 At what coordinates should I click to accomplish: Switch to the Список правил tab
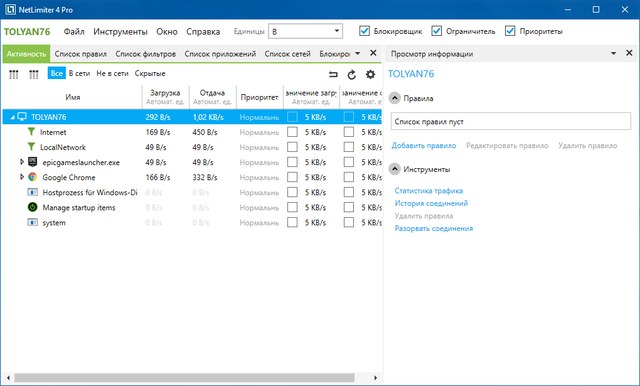coord(80,54)
